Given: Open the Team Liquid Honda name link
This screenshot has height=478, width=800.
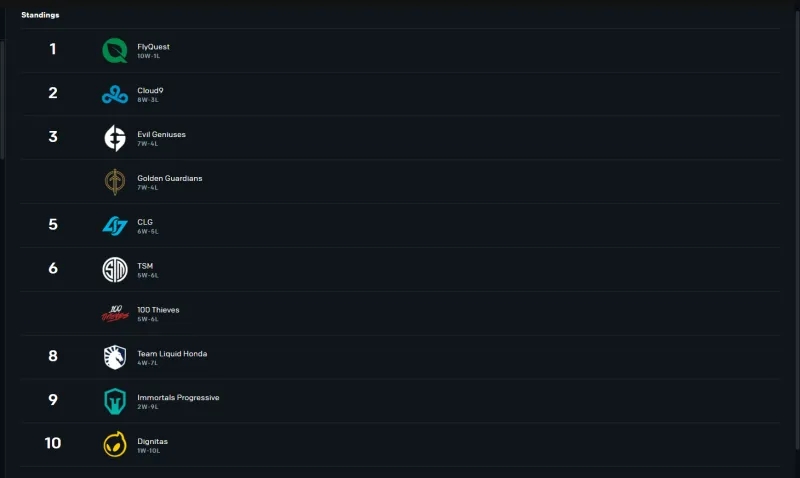Looking at the screenshot, I should (x=172, y=354).
